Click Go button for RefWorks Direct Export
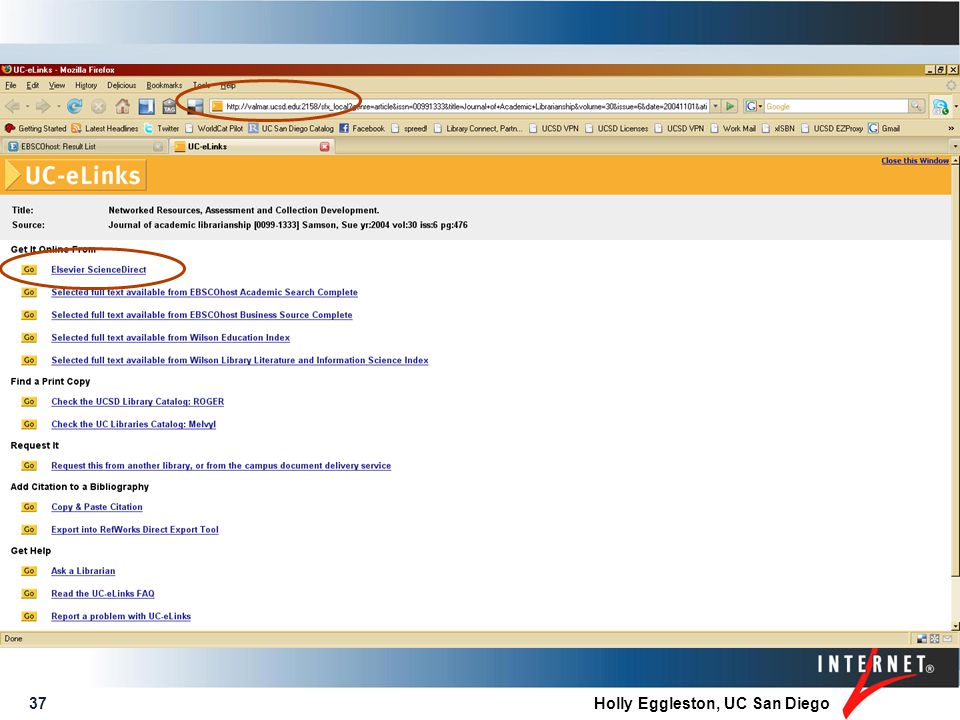Screen dimensions: 960x720 click(29, 530)
